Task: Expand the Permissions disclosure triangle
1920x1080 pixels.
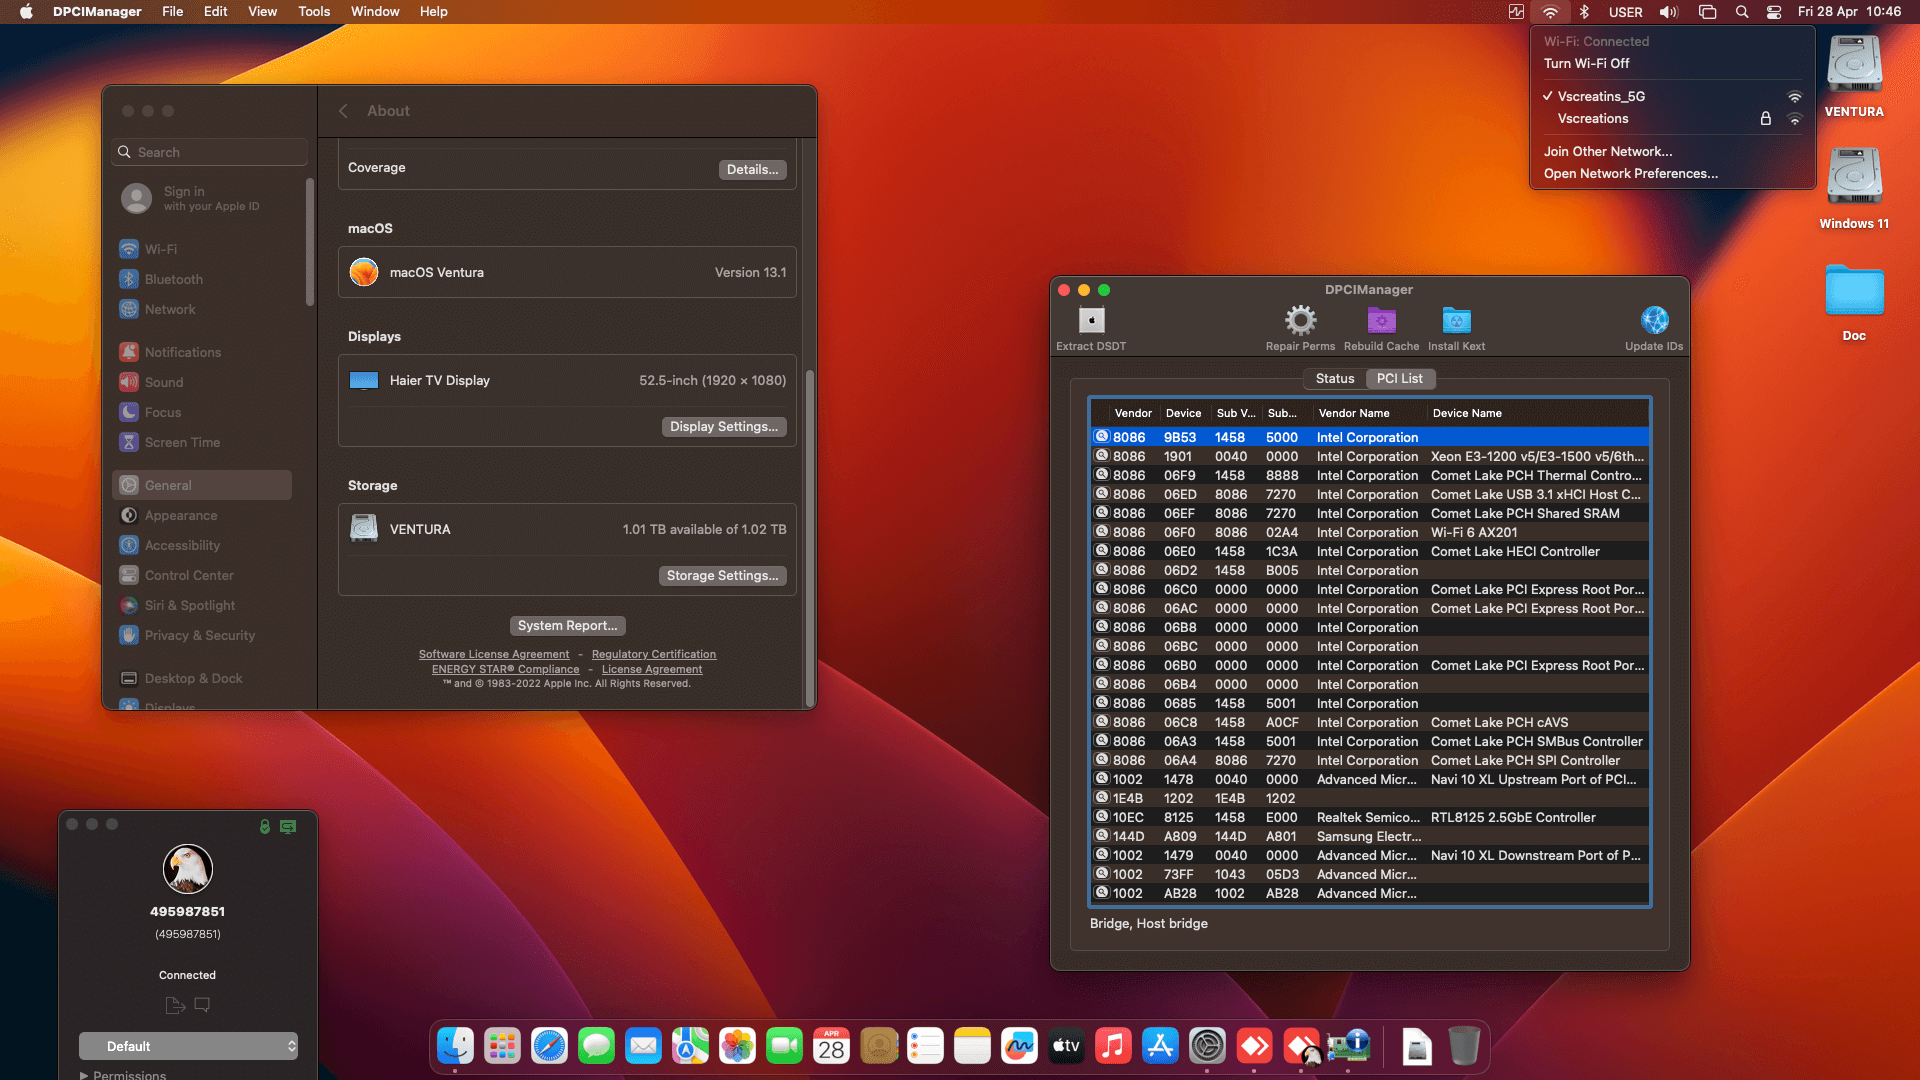Action: (x=84, y=1075)
